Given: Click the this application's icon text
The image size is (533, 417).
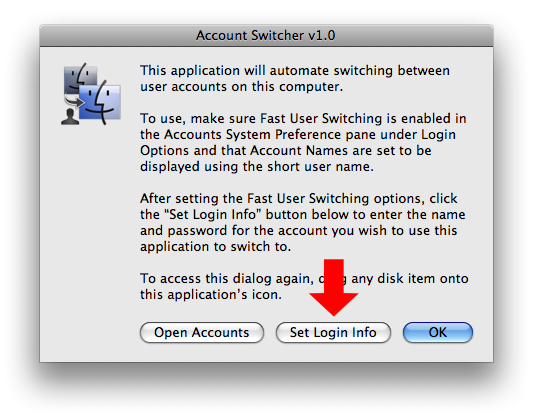Looking at the screenshot, I should click(x=211, y=295).
